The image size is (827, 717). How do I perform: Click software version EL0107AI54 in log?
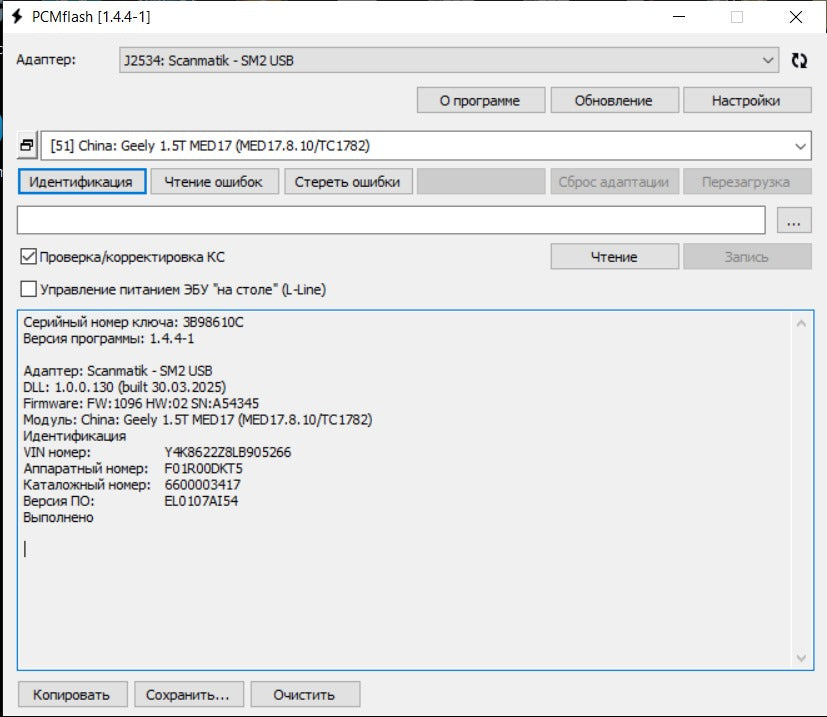[x=201, y=501]
